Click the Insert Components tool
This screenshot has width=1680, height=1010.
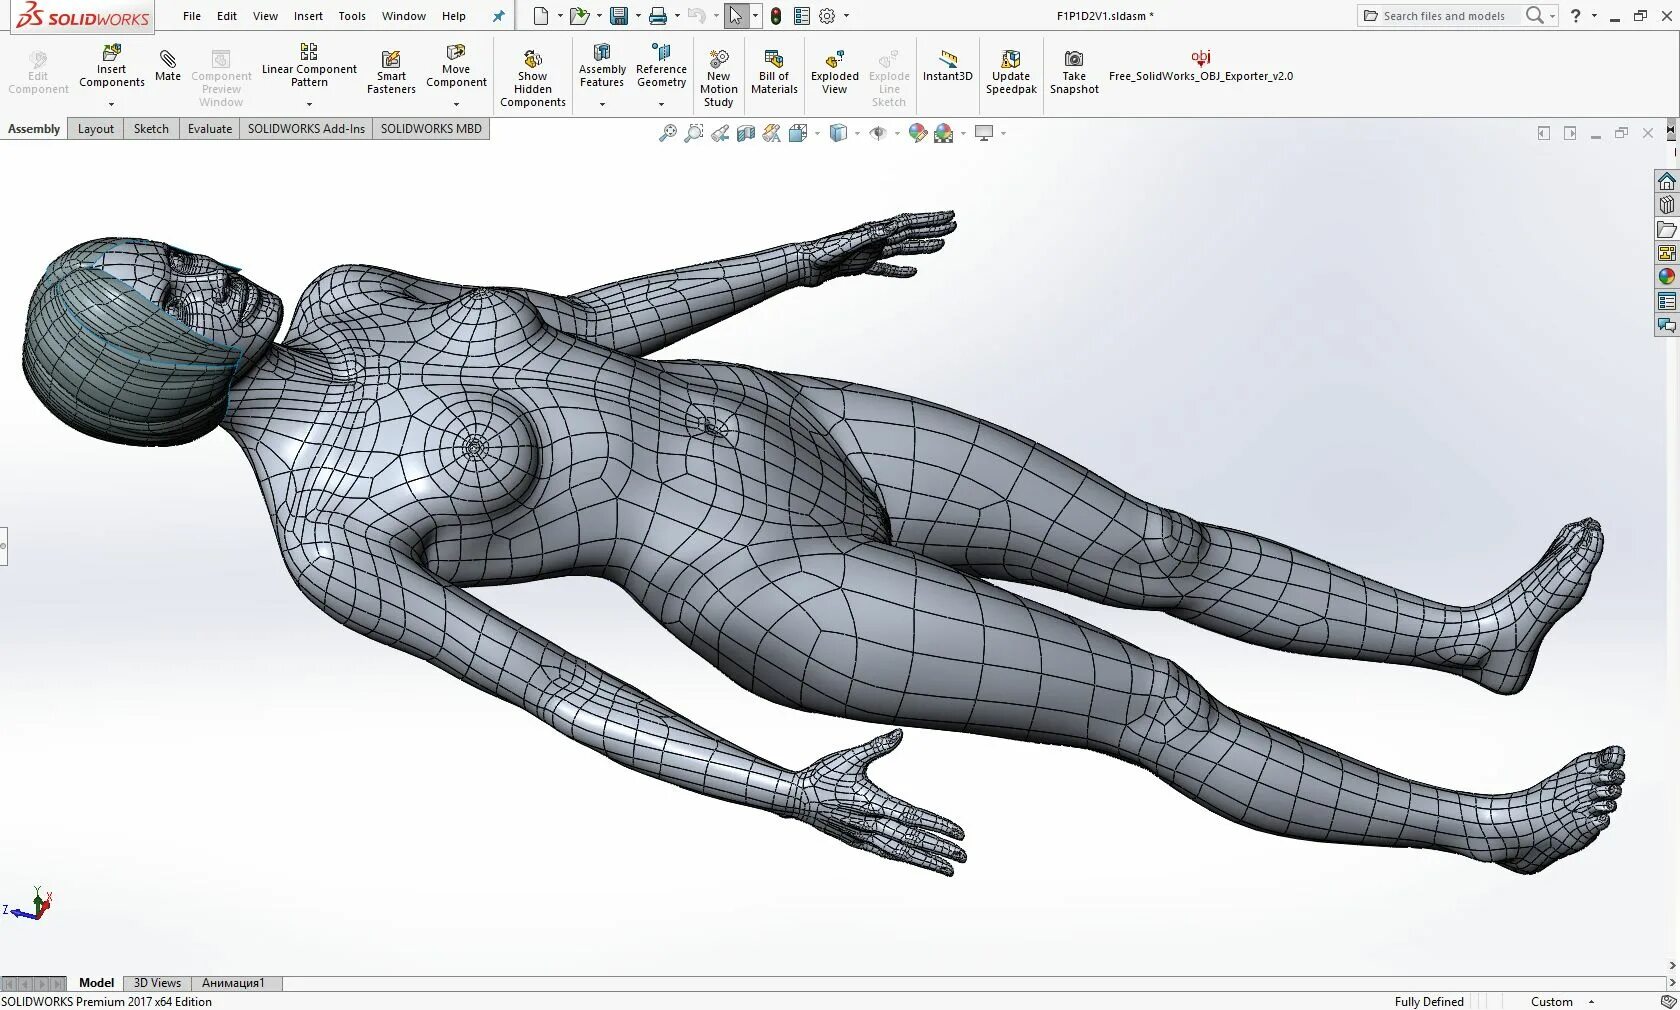pos(111,66)
